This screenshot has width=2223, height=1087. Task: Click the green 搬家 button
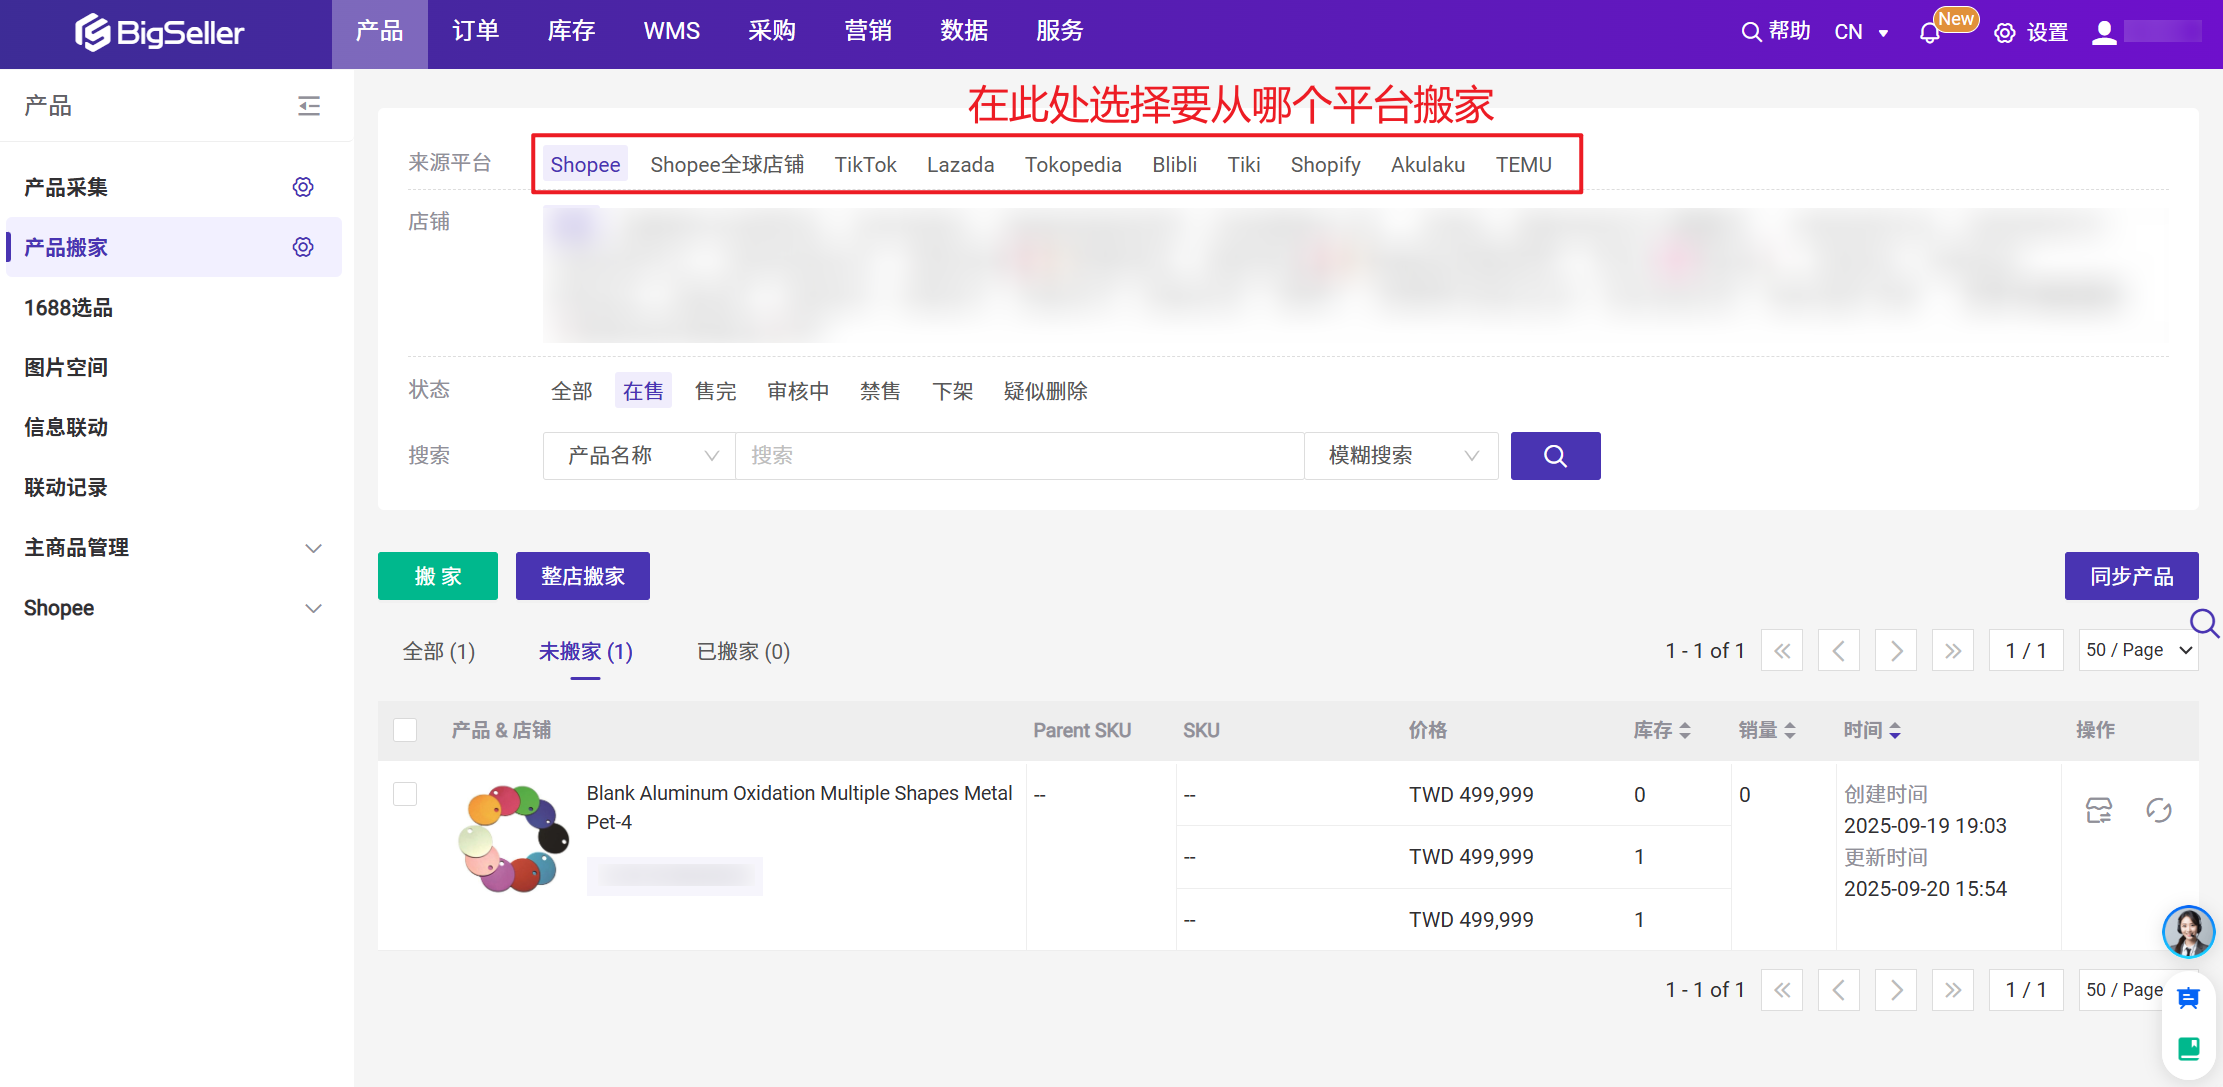438,576
